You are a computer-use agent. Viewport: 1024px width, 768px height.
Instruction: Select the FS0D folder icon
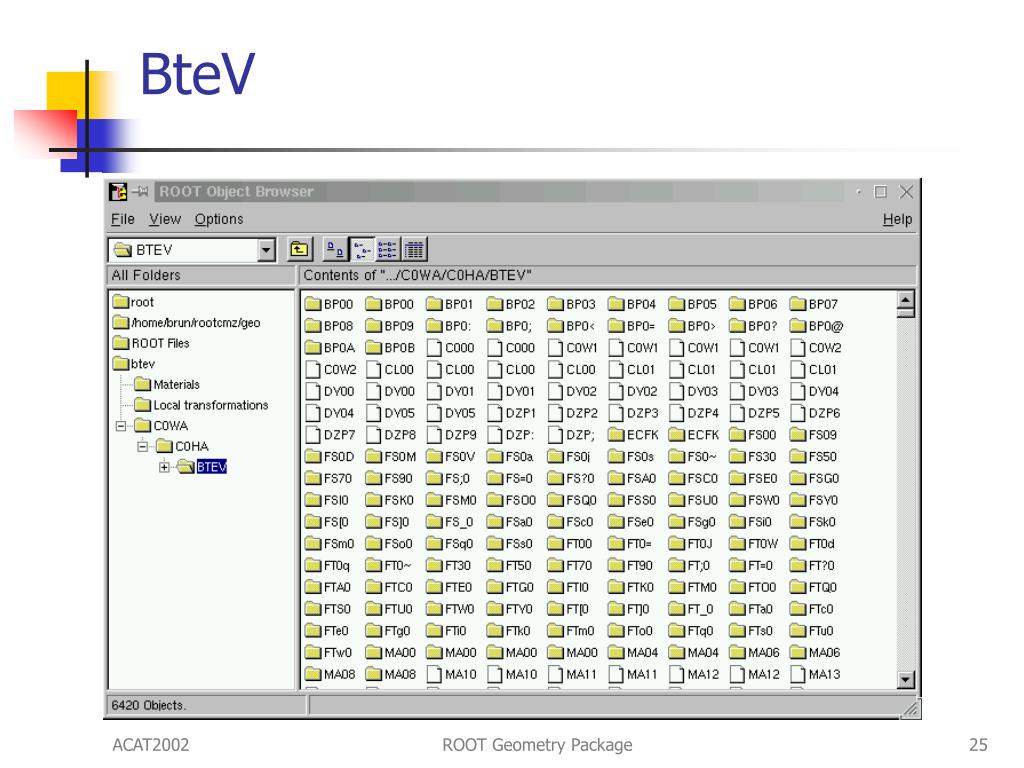(313, 456)
